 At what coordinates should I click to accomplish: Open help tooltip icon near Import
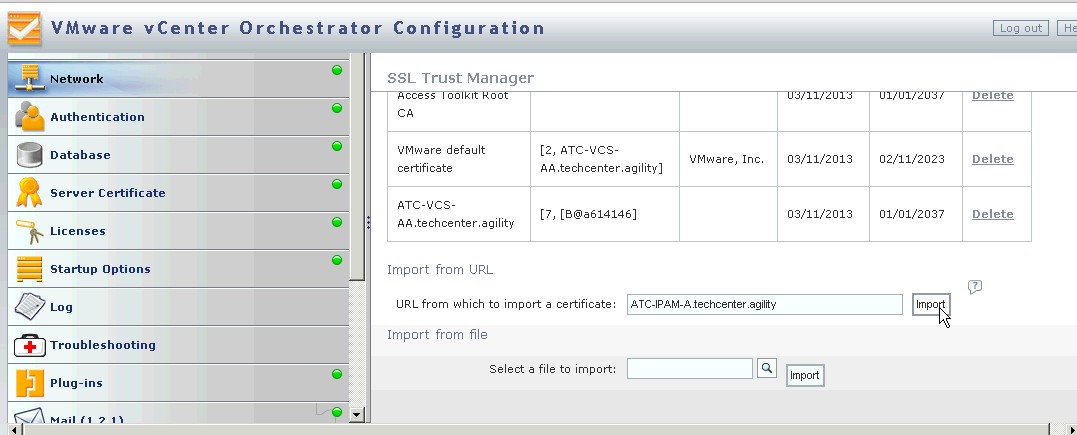[x=975, y=287]
